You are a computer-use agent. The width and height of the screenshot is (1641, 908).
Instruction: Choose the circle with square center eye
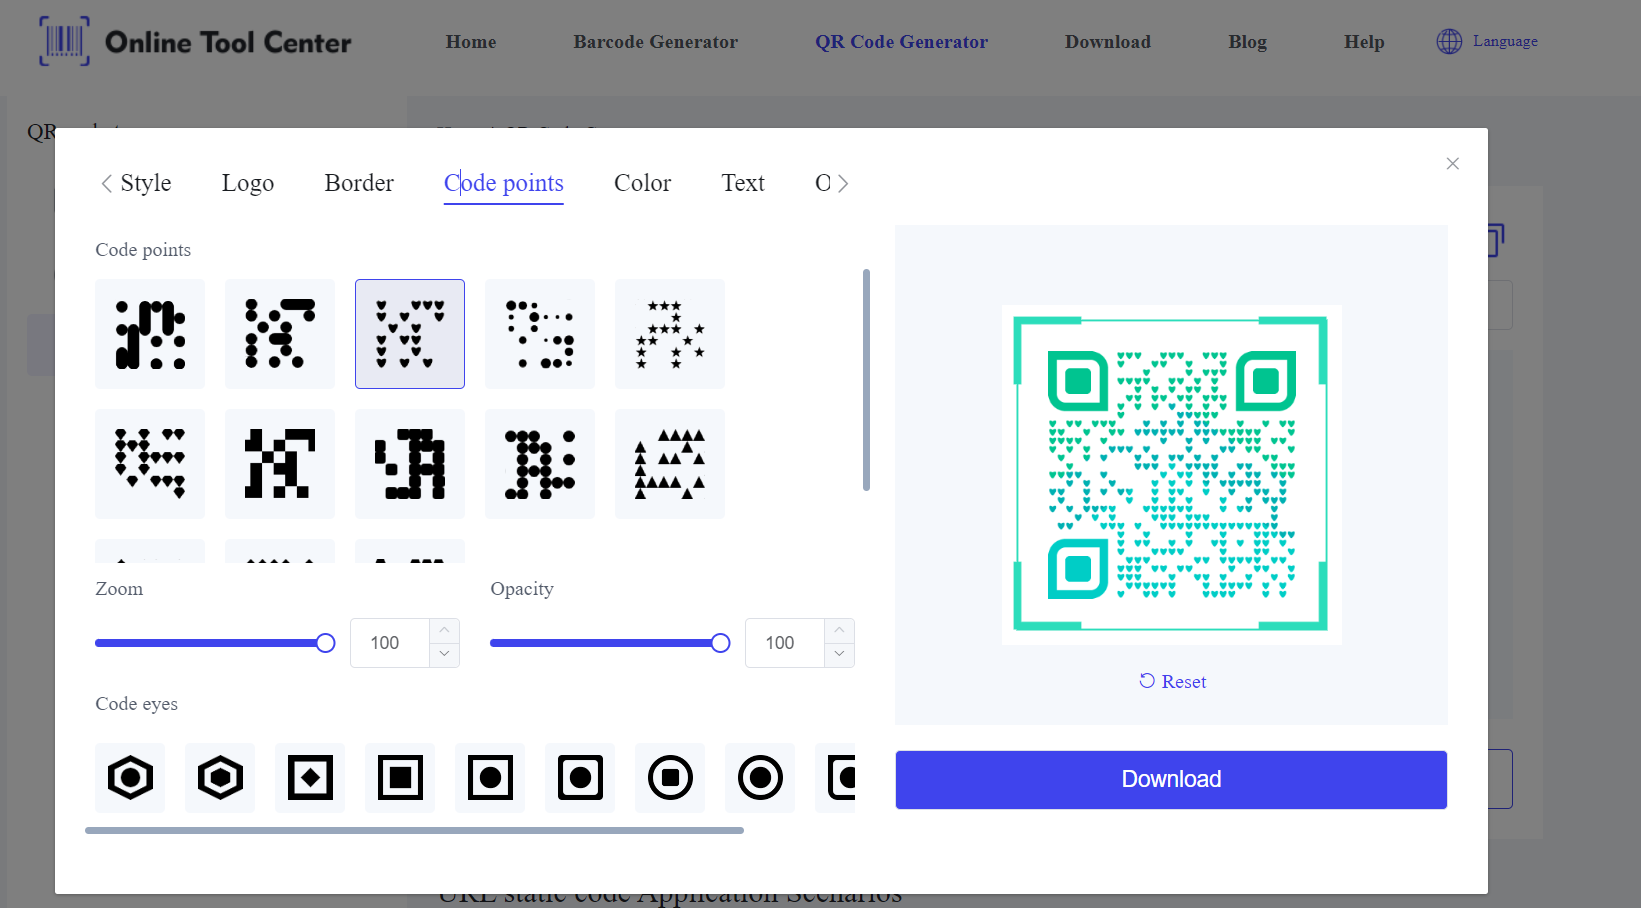pyautogui.click(x=670, y=778)
